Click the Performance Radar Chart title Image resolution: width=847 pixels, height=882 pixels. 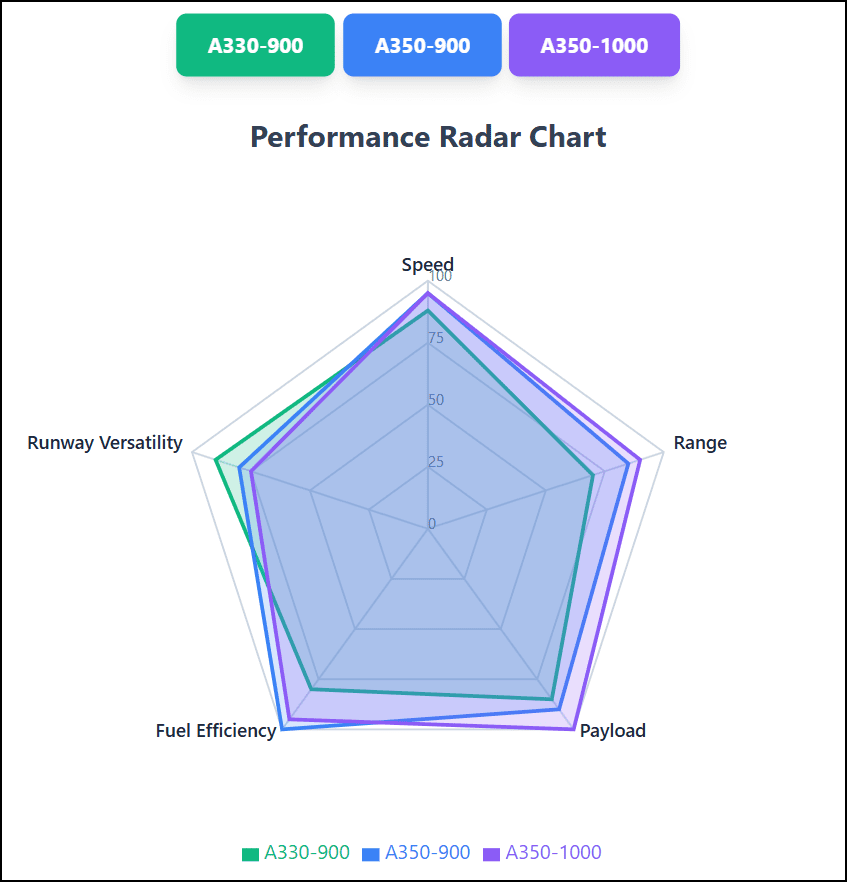pos(428,136)
